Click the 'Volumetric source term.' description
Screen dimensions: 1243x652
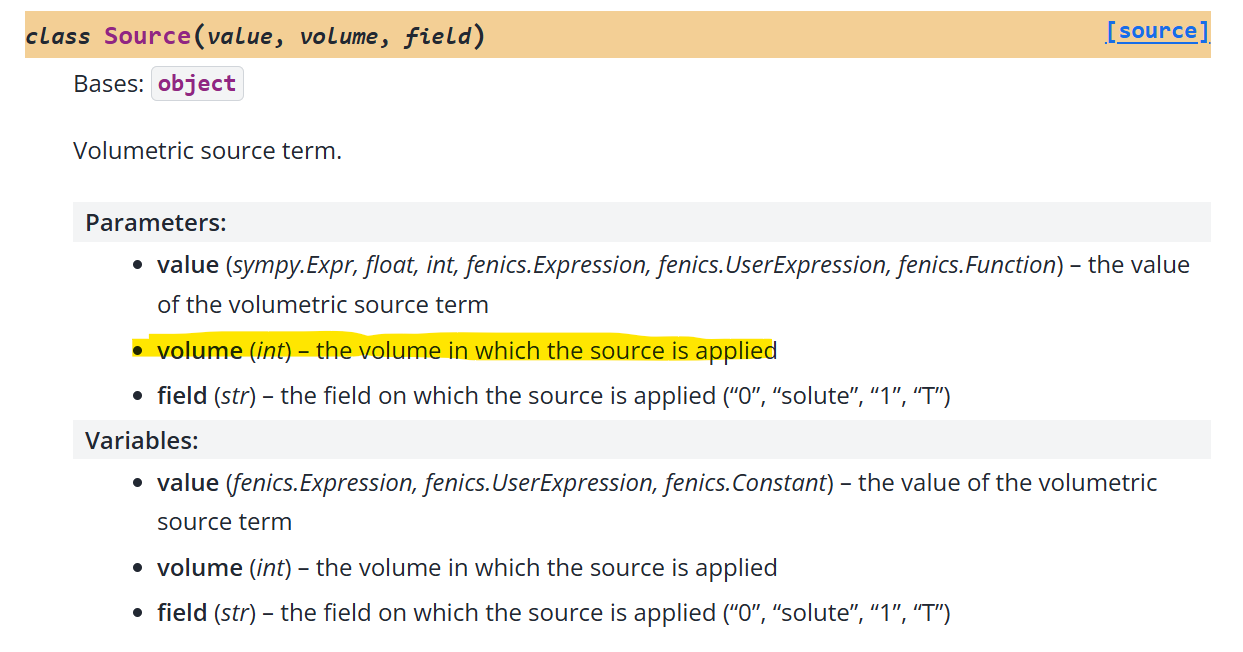[x=208, y=152]
